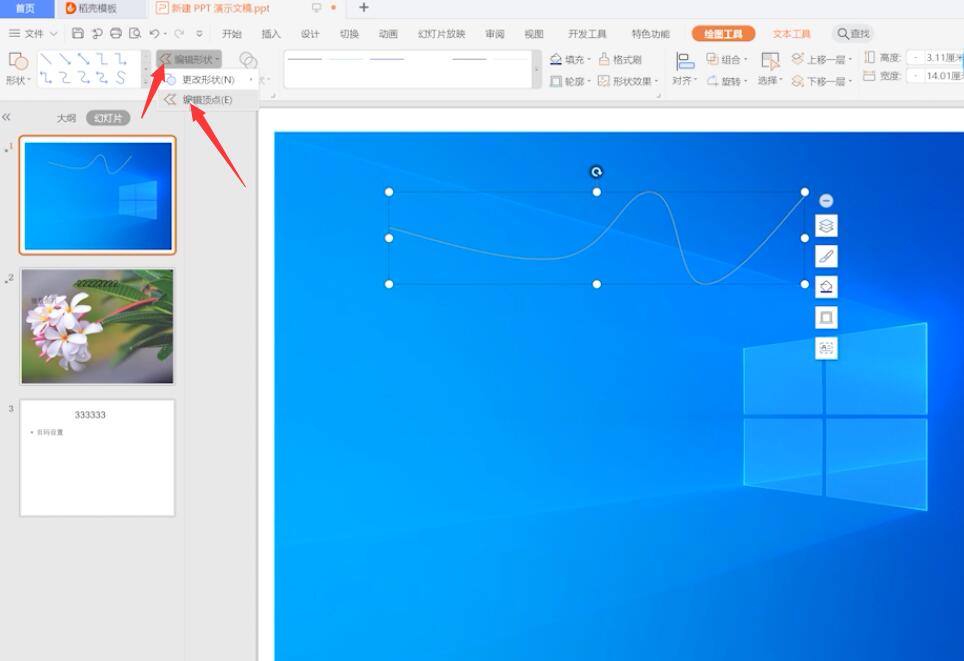Select the elbow connector in shape gallery
This screenshot has height=661, width=964.
coord(102,59)
